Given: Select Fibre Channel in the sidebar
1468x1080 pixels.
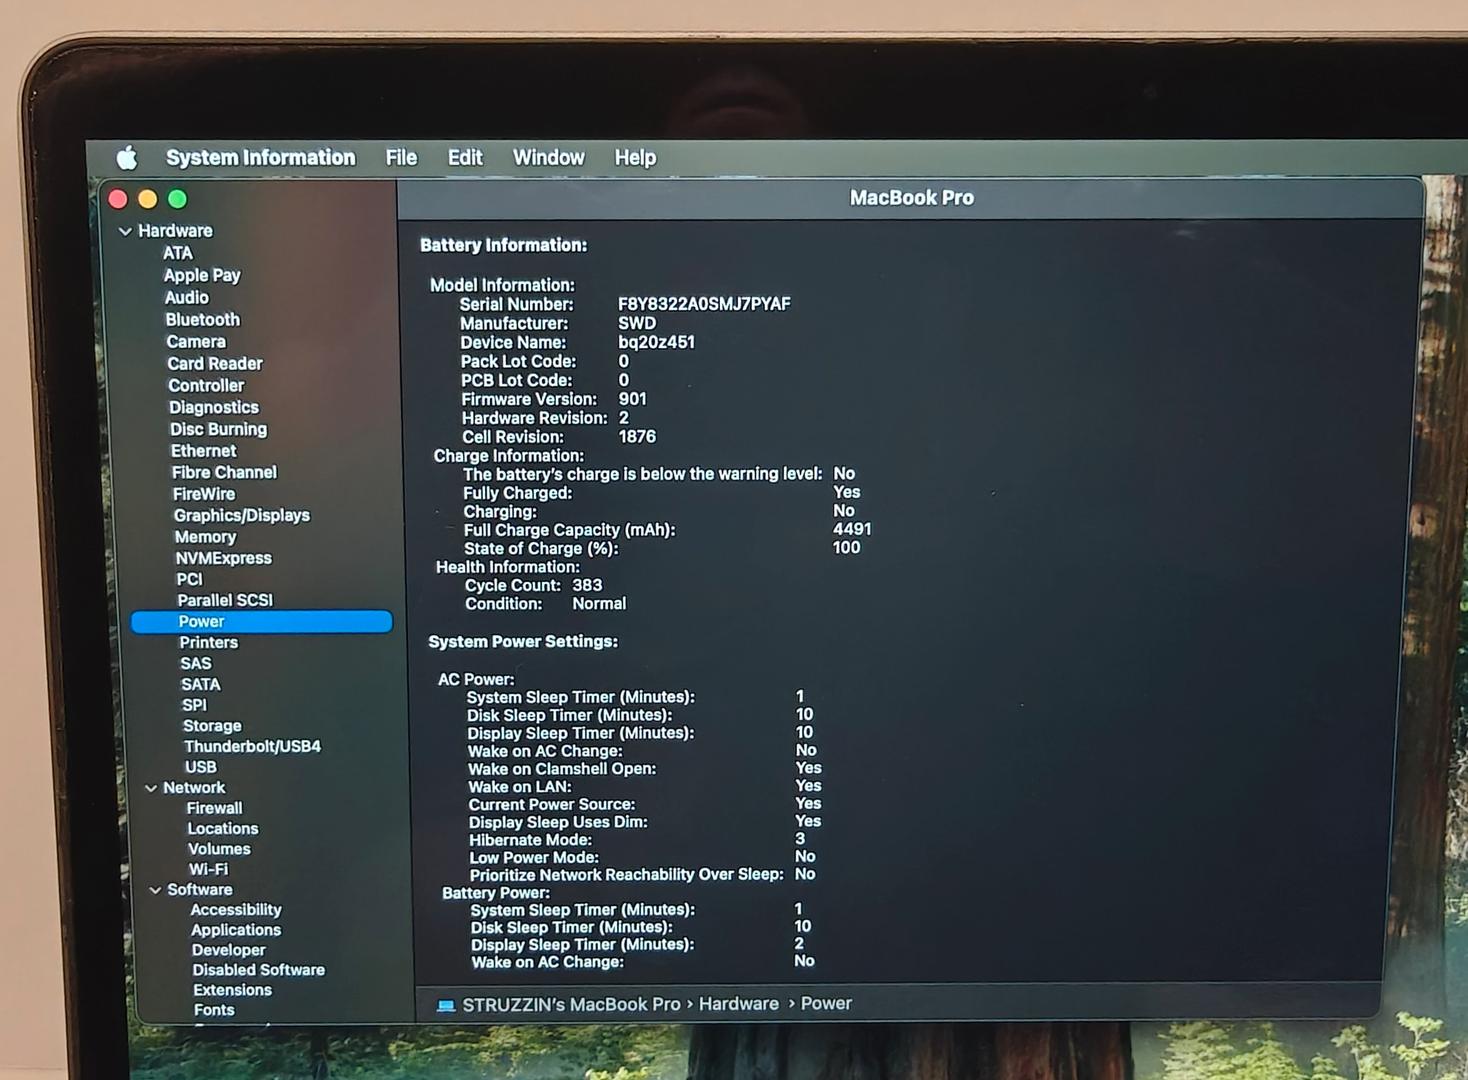Looking at the screenshot, I should (224, 472).
